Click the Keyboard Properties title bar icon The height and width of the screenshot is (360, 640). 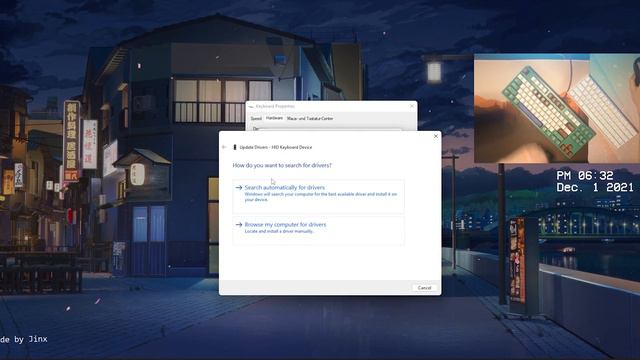click(251, 107)
